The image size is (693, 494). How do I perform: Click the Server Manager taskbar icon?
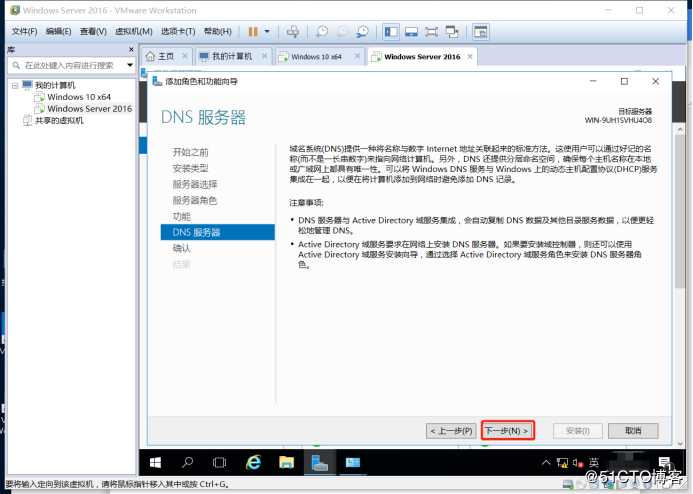[x=320, y=463]
